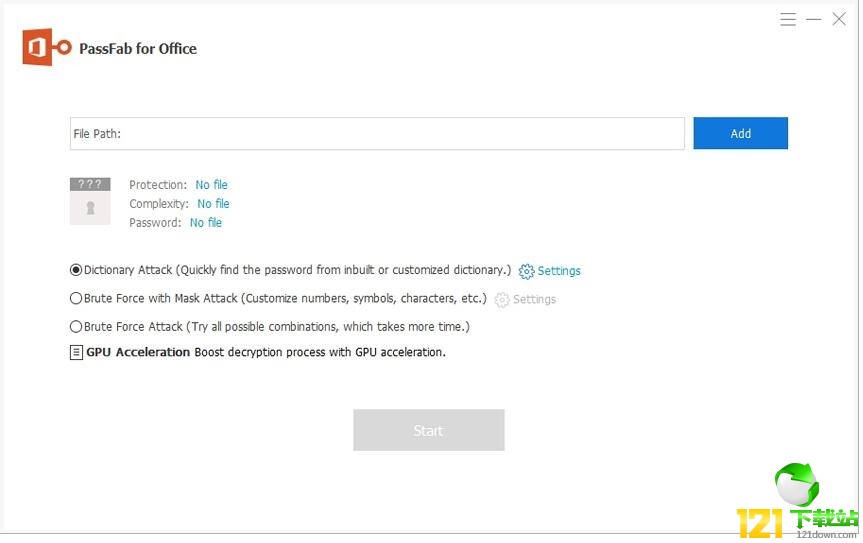Click the Protection 'No file' value
Viewport: 863px width, 543px height.
coord(211,185)
